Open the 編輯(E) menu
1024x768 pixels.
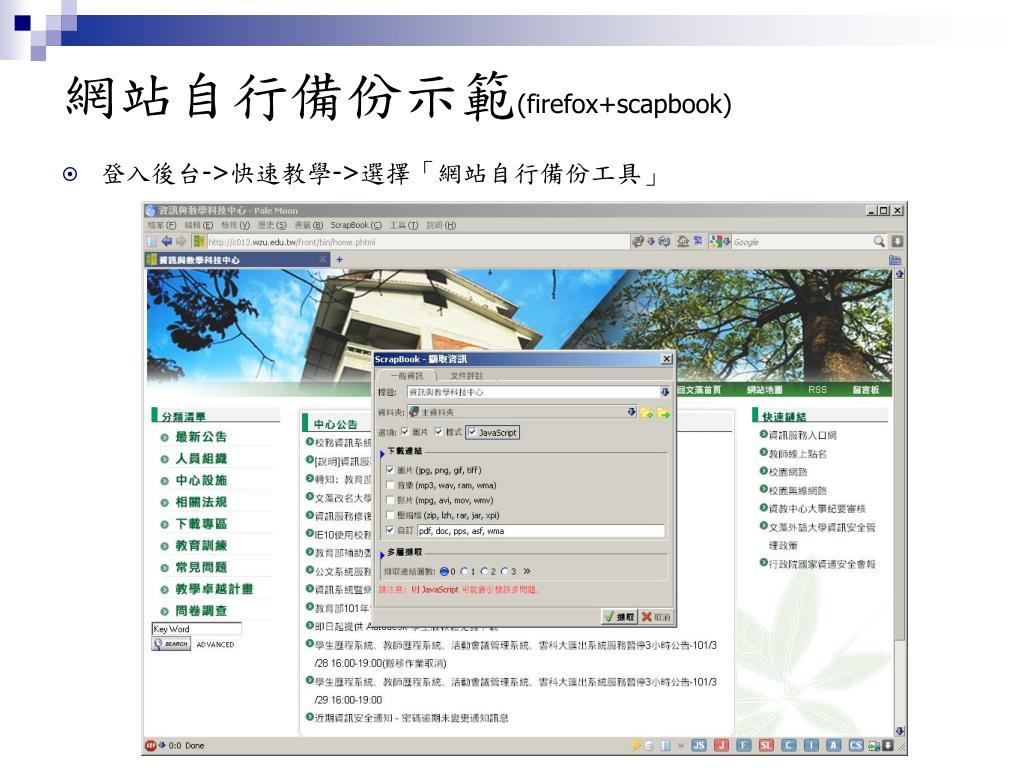199,225
